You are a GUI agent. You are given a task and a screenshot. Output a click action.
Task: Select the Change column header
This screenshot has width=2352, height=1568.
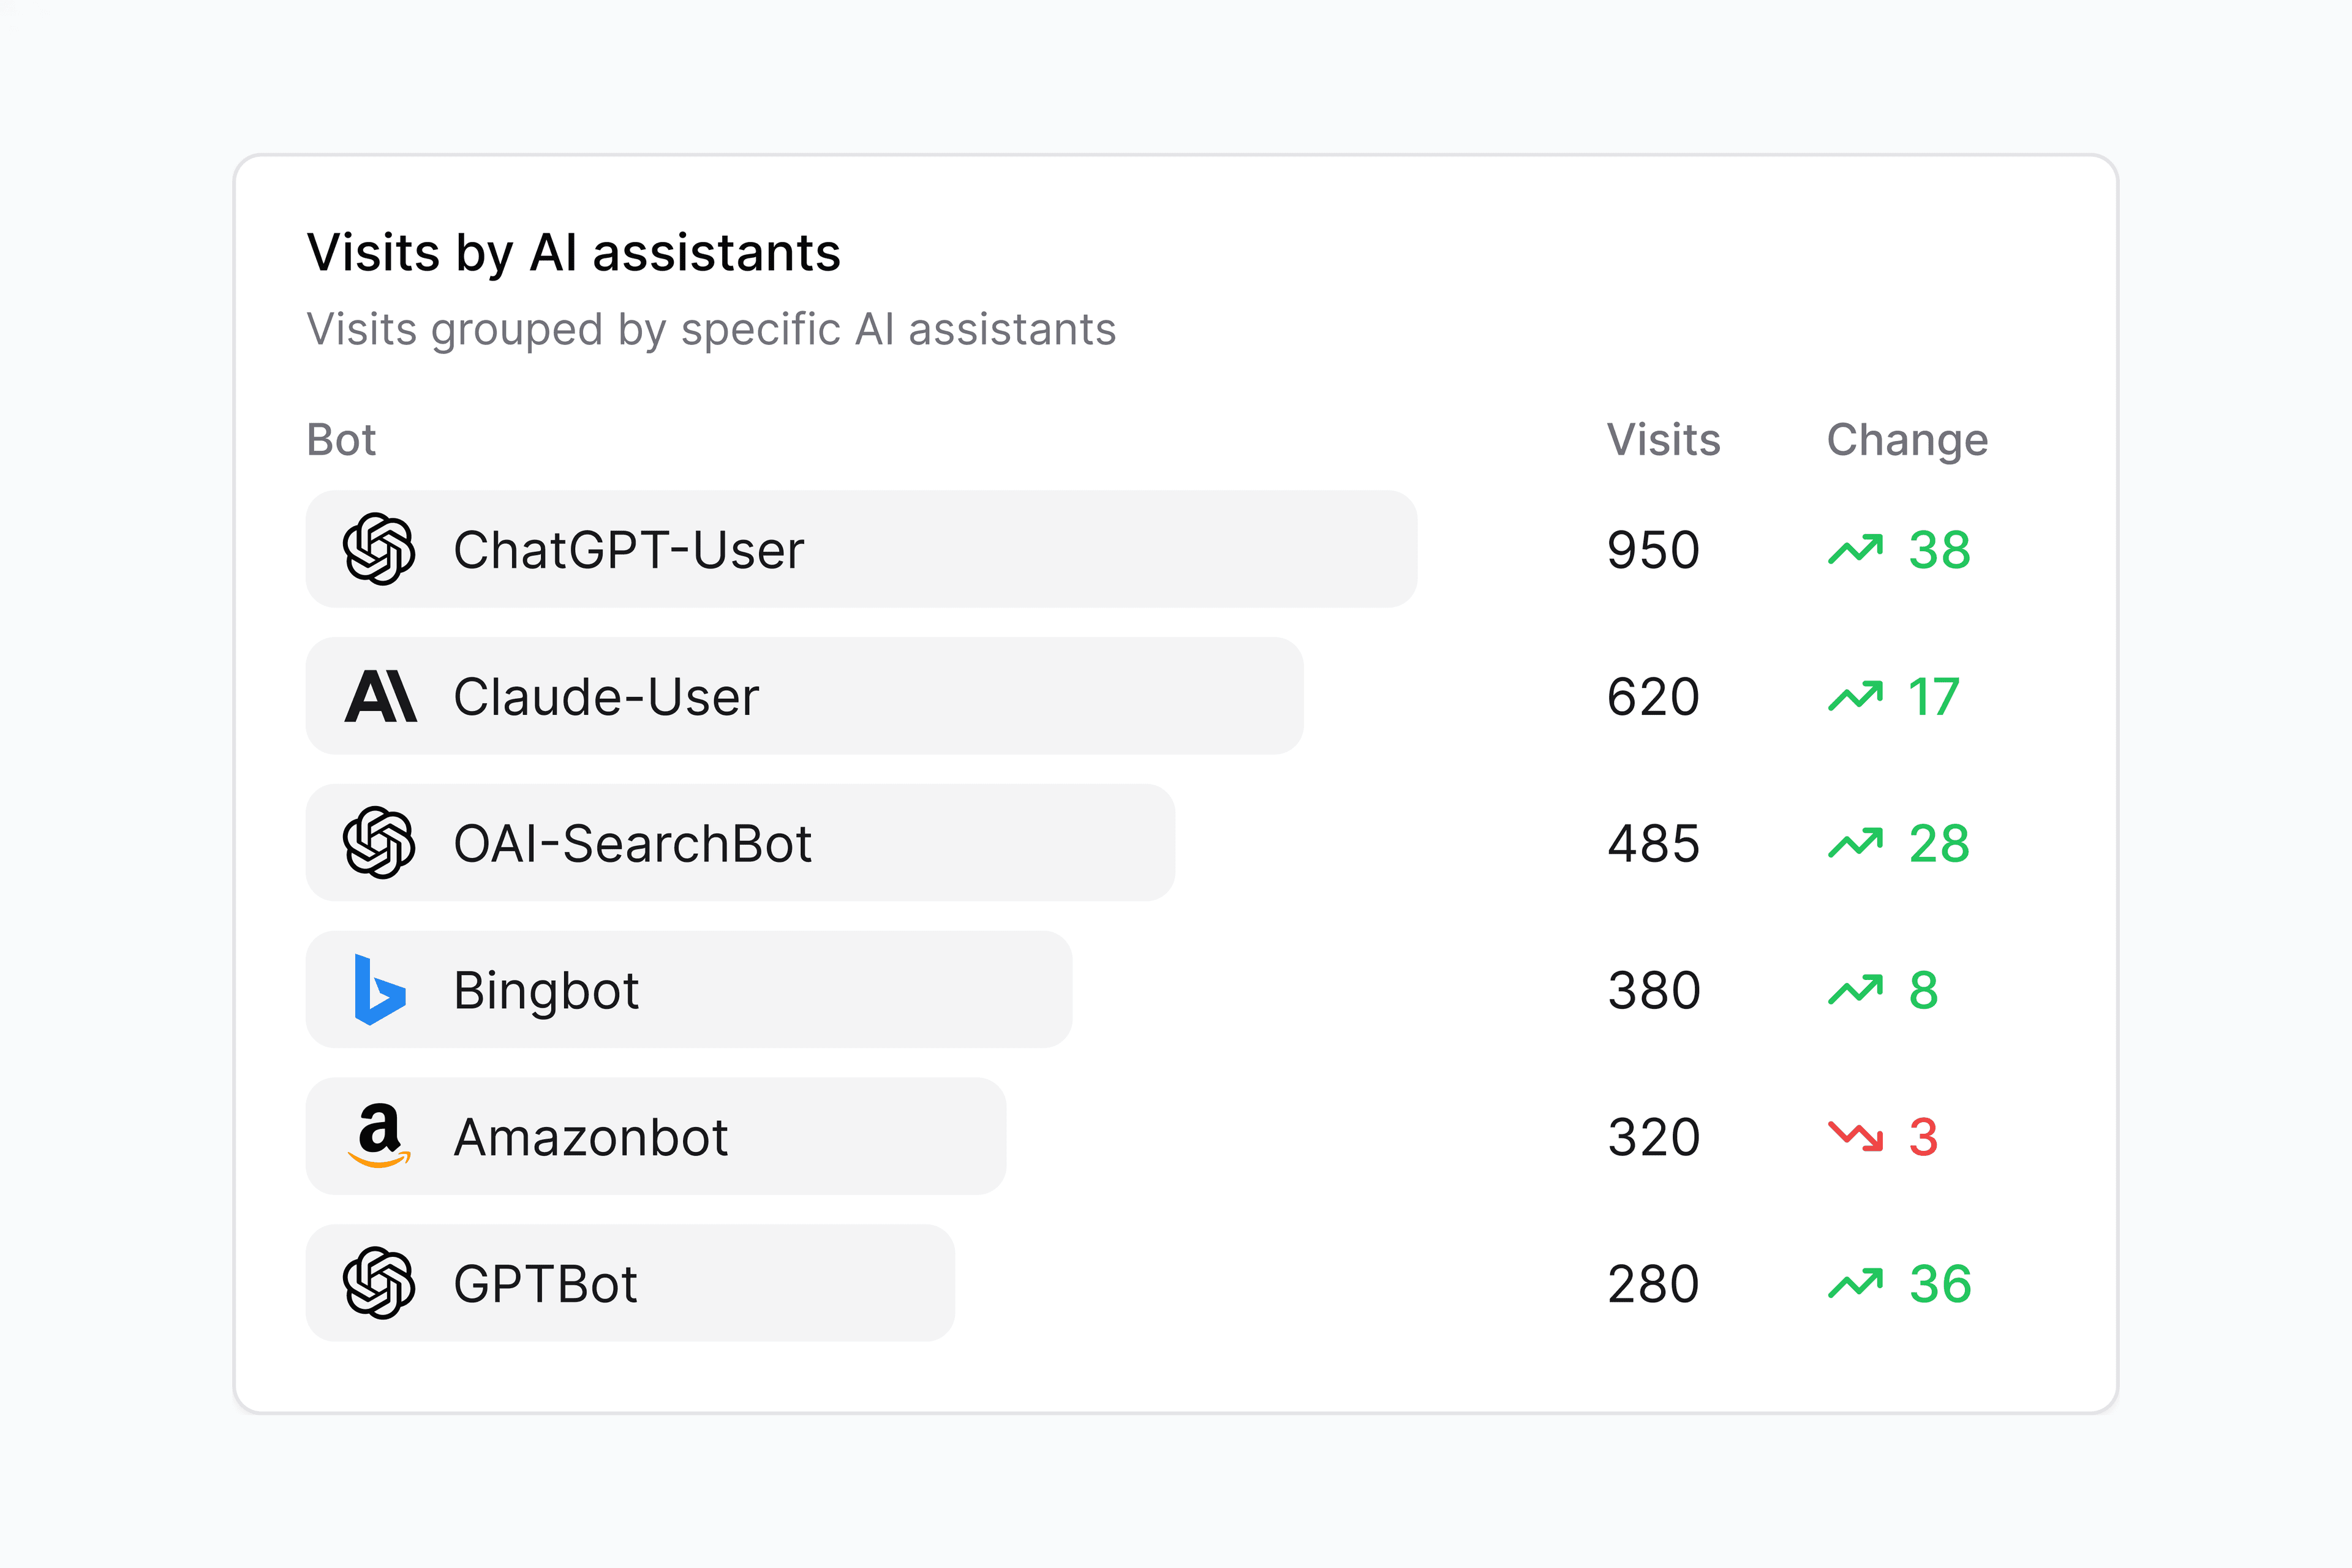1906,438
